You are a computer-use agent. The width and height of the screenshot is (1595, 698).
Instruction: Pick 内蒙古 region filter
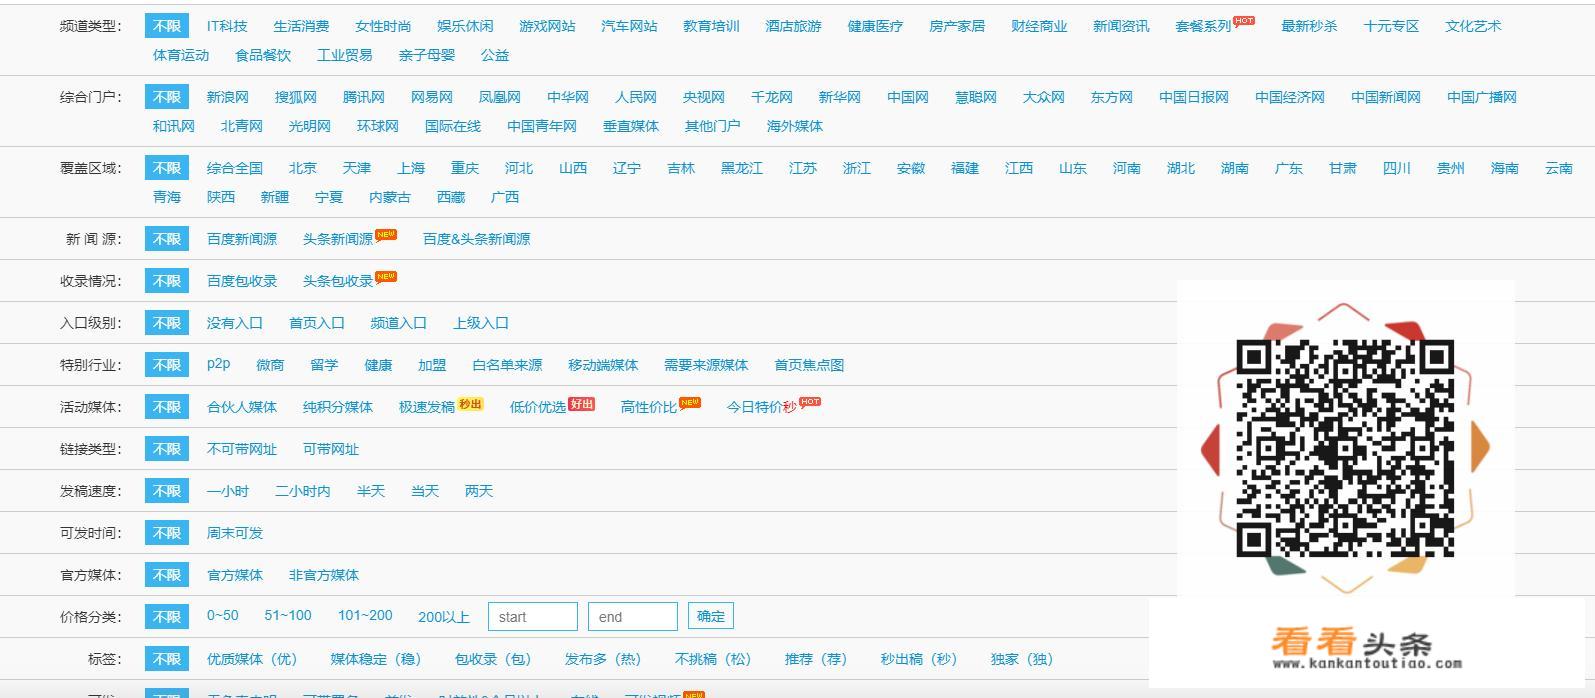pyautogui.click(x=390, y=197)
